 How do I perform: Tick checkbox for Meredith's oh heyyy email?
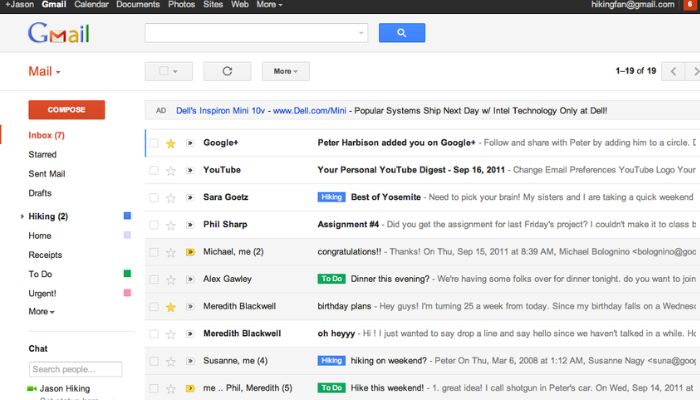pyautogui.click(x=154, y=333)
